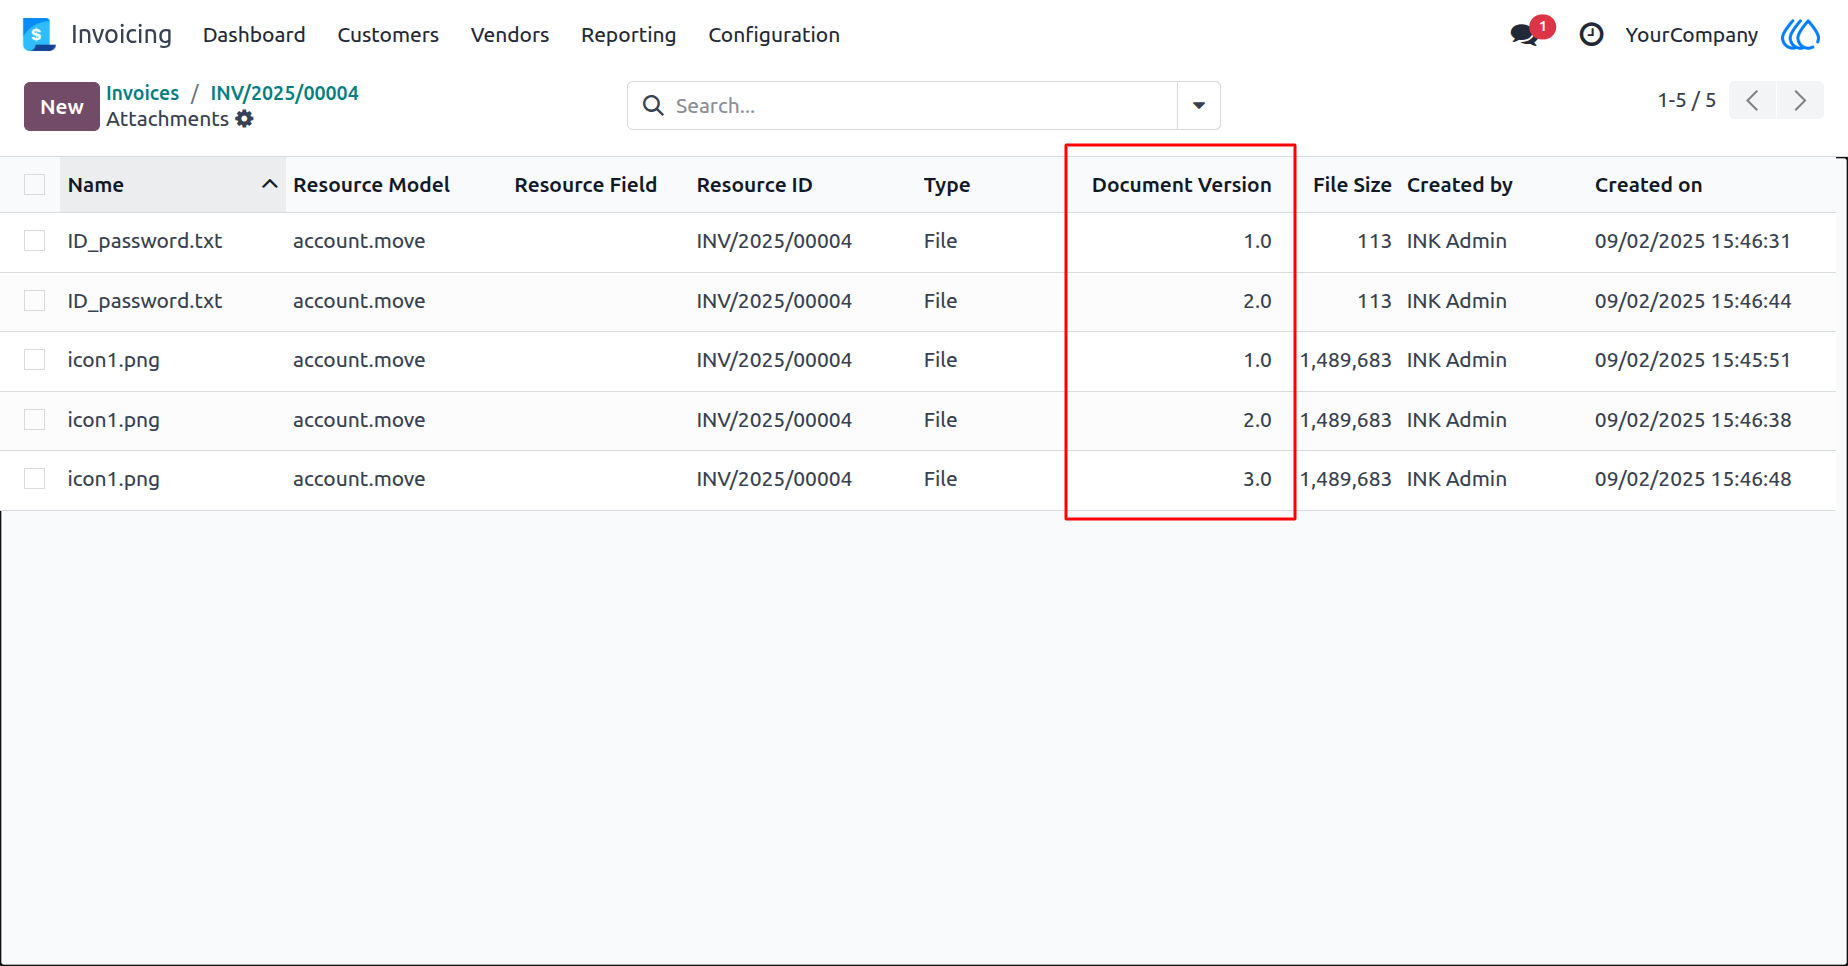Click the YourCompany switcher

(1692, 35)
